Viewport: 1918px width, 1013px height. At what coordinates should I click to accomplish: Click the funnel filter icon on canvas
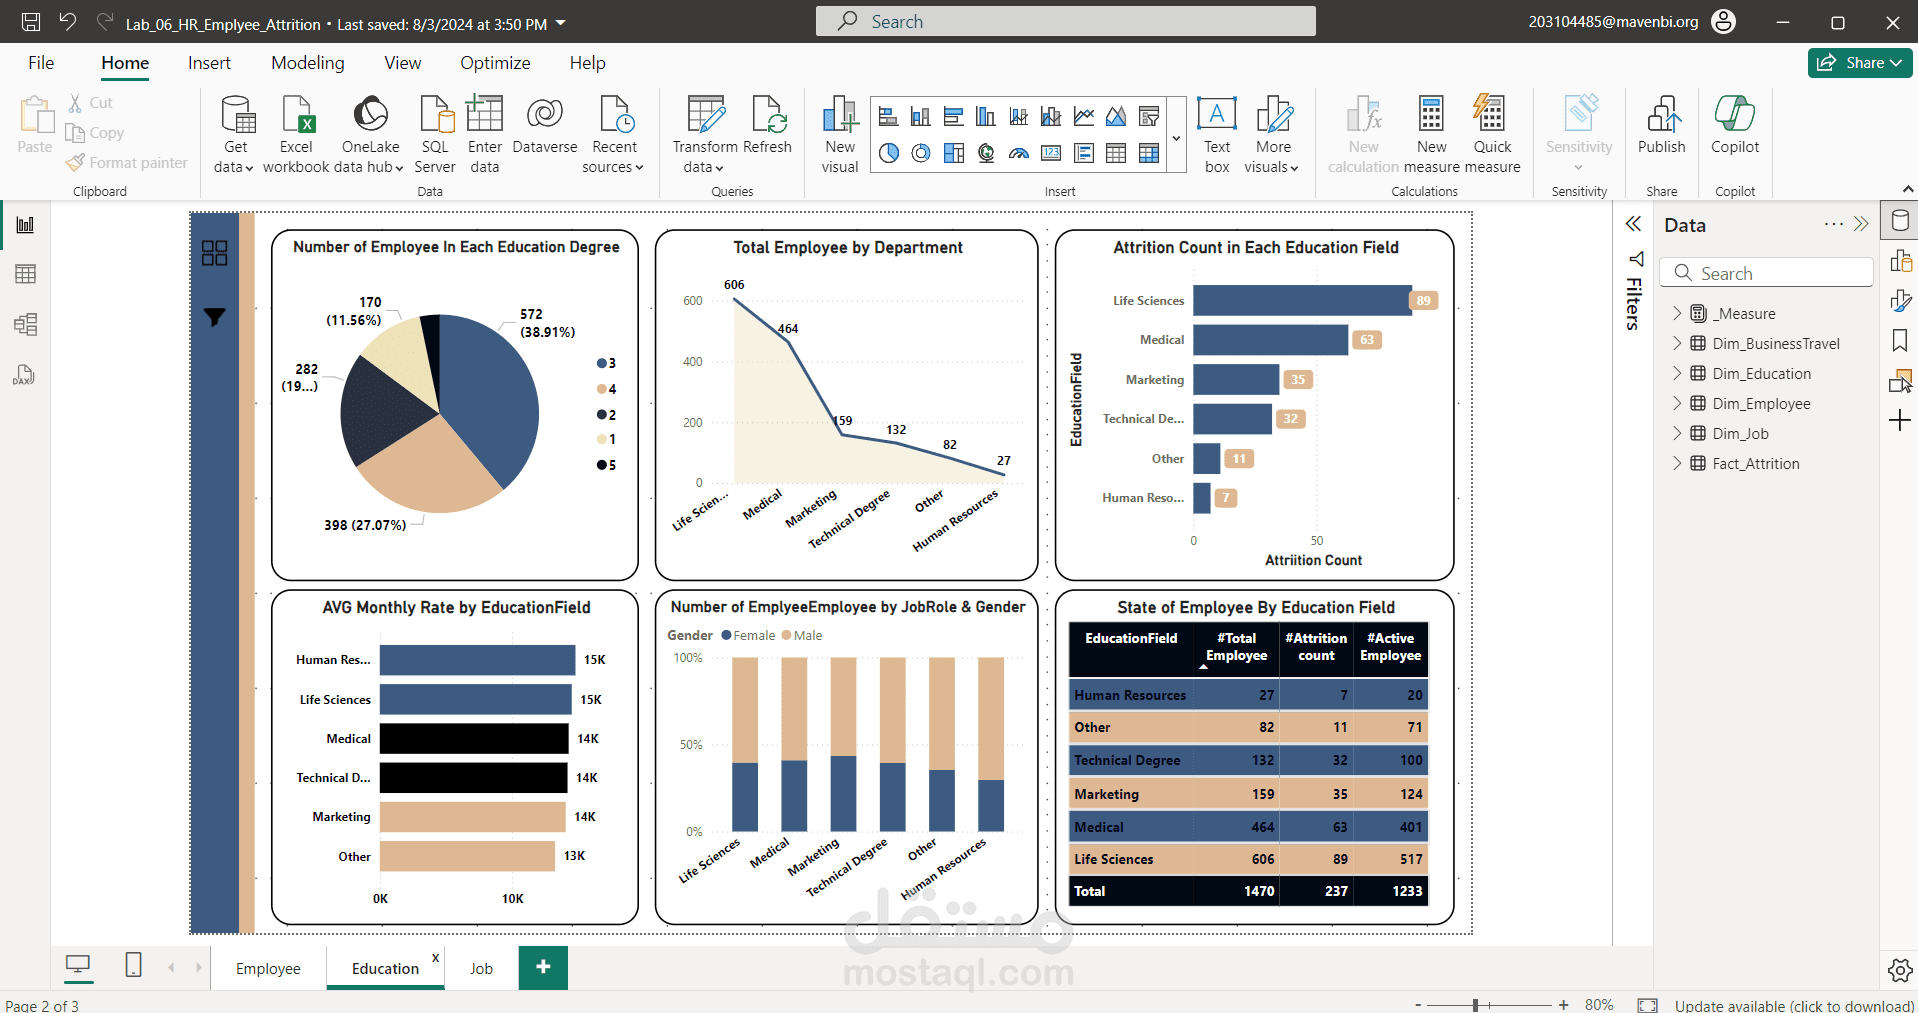tap(214, 317)
